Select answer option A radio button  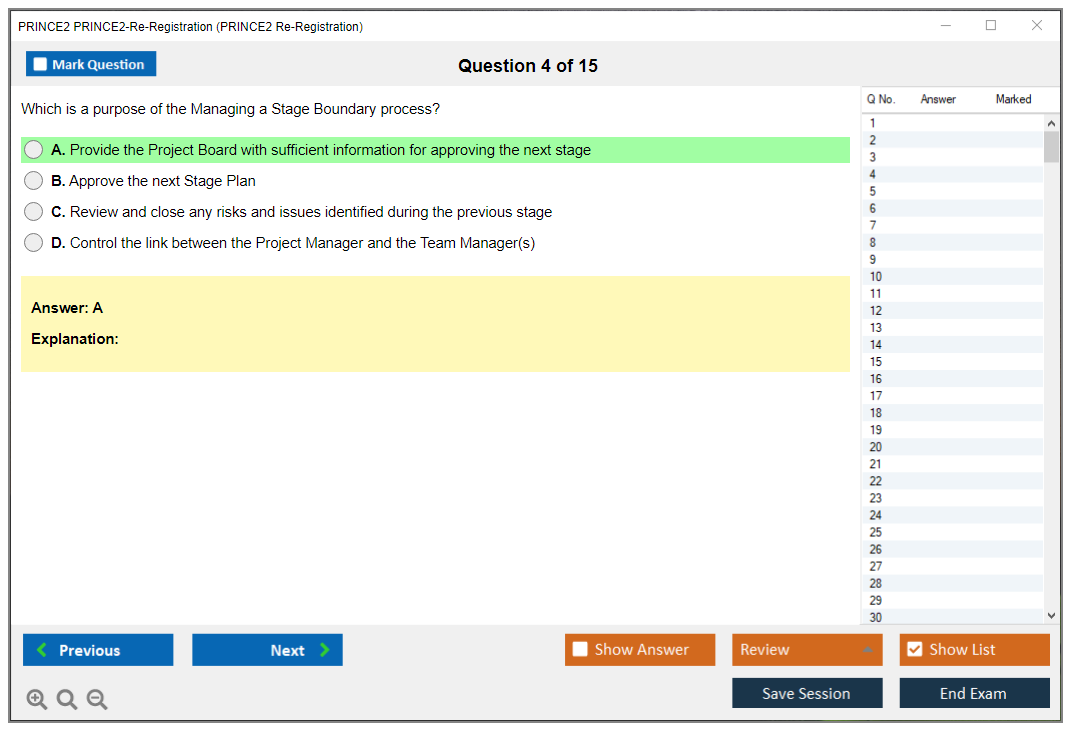(34, 150)
